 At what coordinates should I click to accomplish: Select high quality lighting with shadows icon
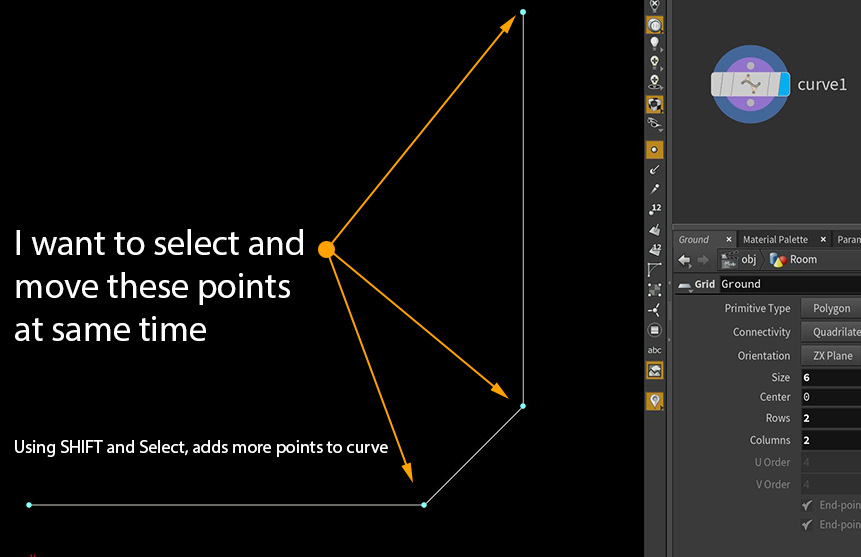click(x=654, y=82)
